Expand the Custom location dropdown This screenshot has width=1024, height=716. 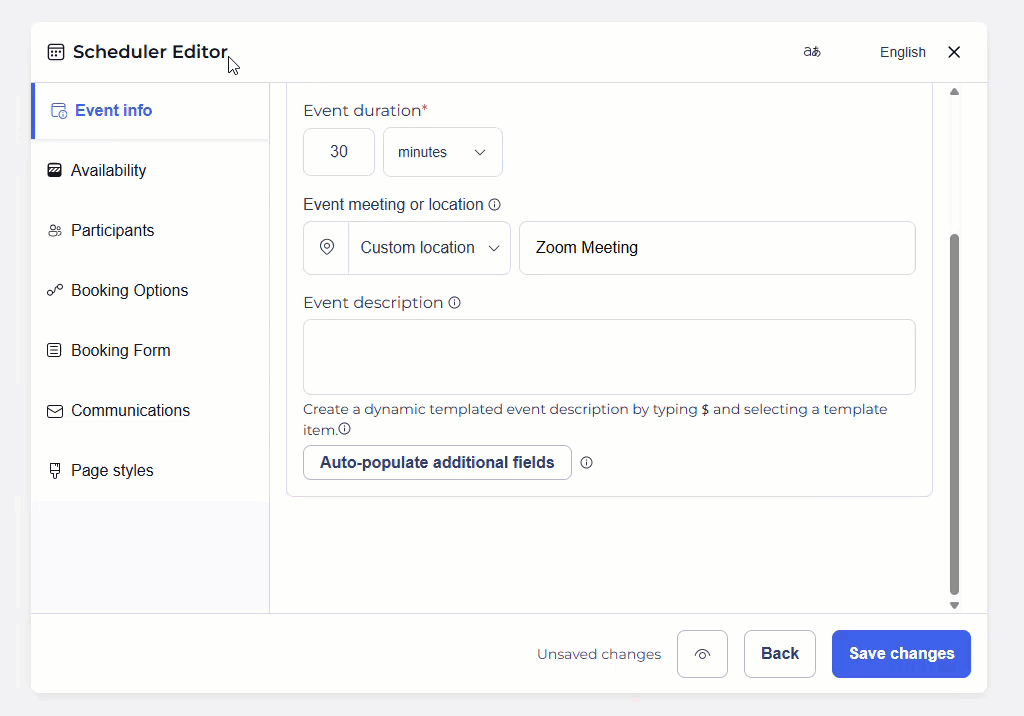tap(429, 248)
